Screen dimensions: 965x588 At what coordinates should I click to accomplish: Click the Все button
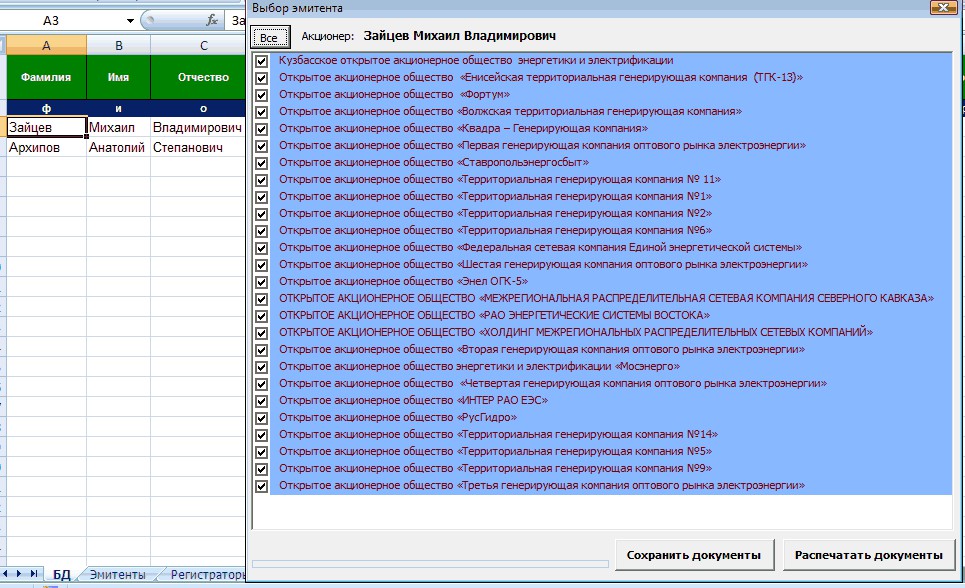tap(270, 38)
